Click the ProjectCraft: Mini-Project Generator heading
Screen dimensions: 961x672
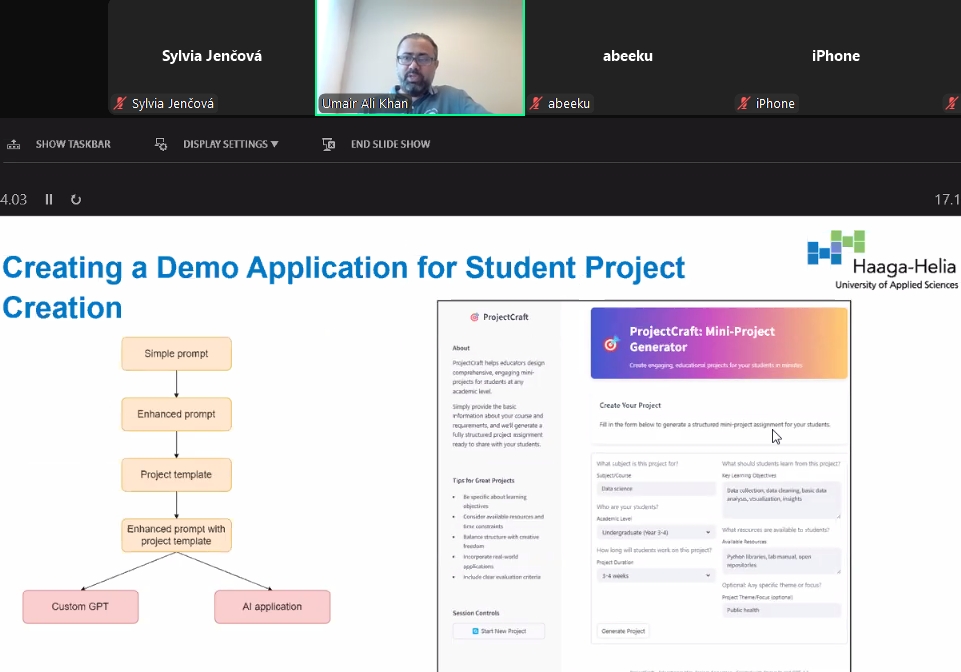[x=702, y=339]
